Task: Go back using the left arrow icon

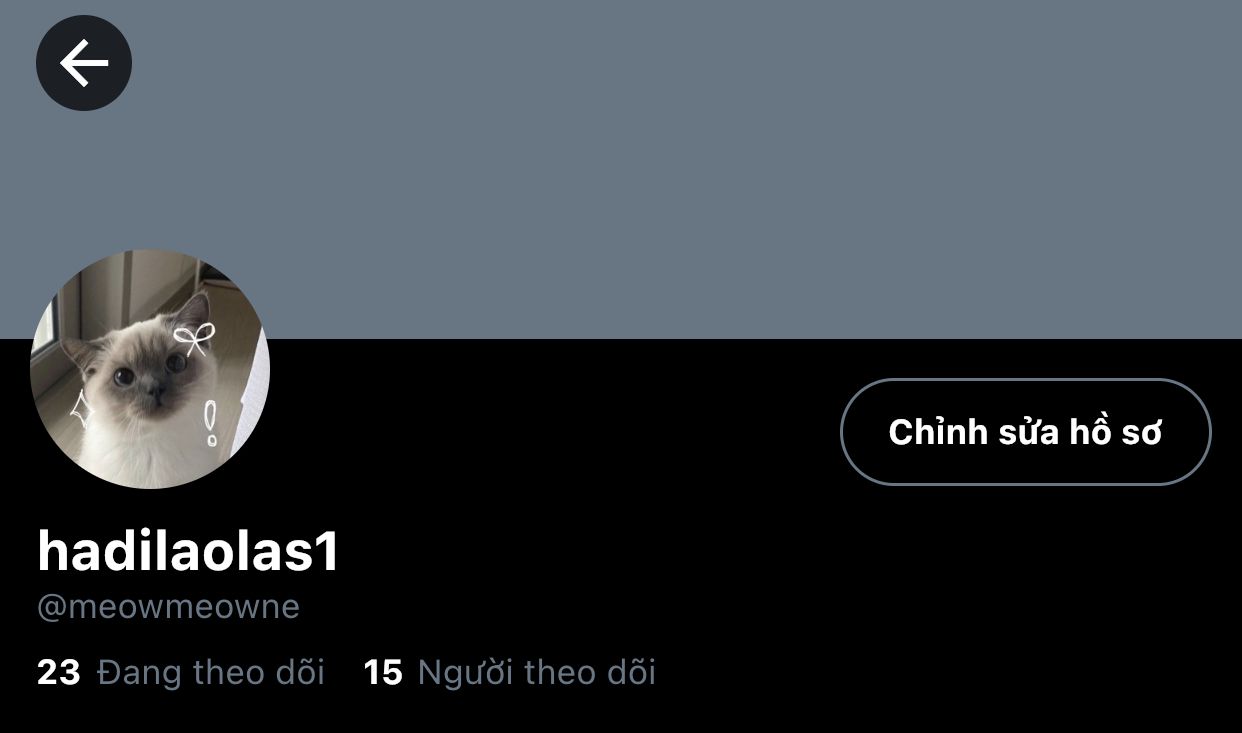Action: click(84, 63)
